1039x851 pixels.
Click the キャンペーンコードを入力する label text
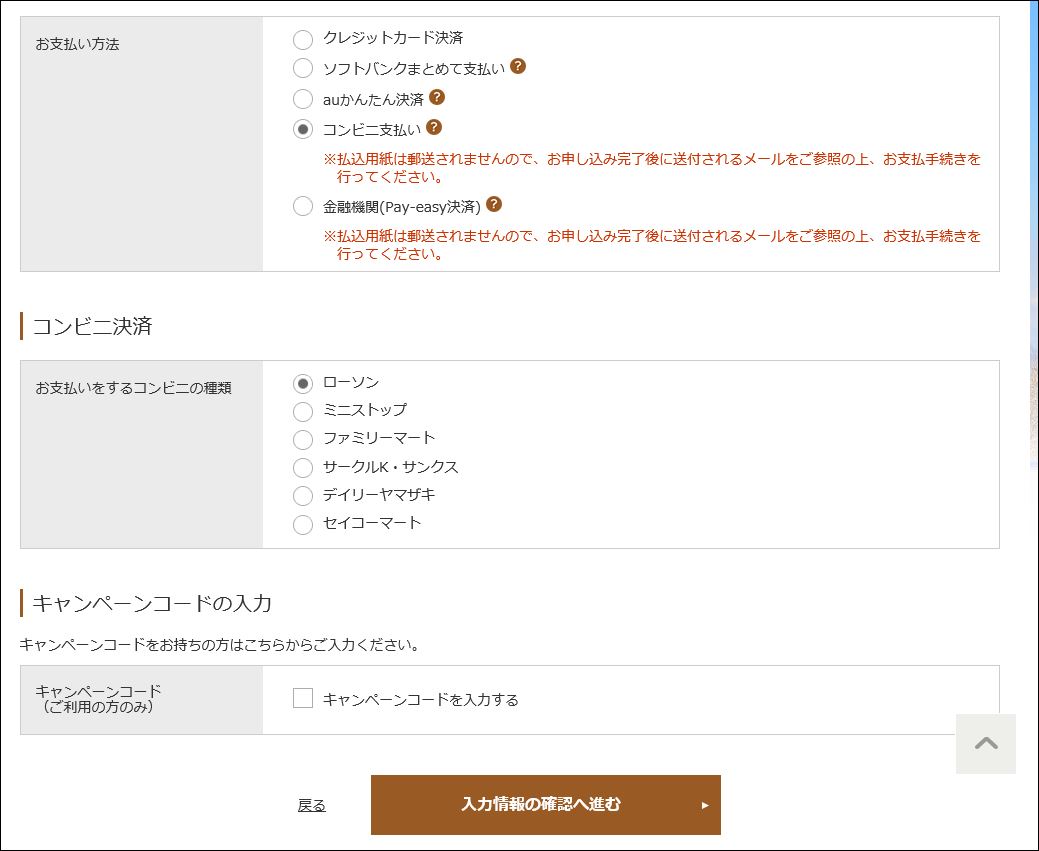(420, 699)
